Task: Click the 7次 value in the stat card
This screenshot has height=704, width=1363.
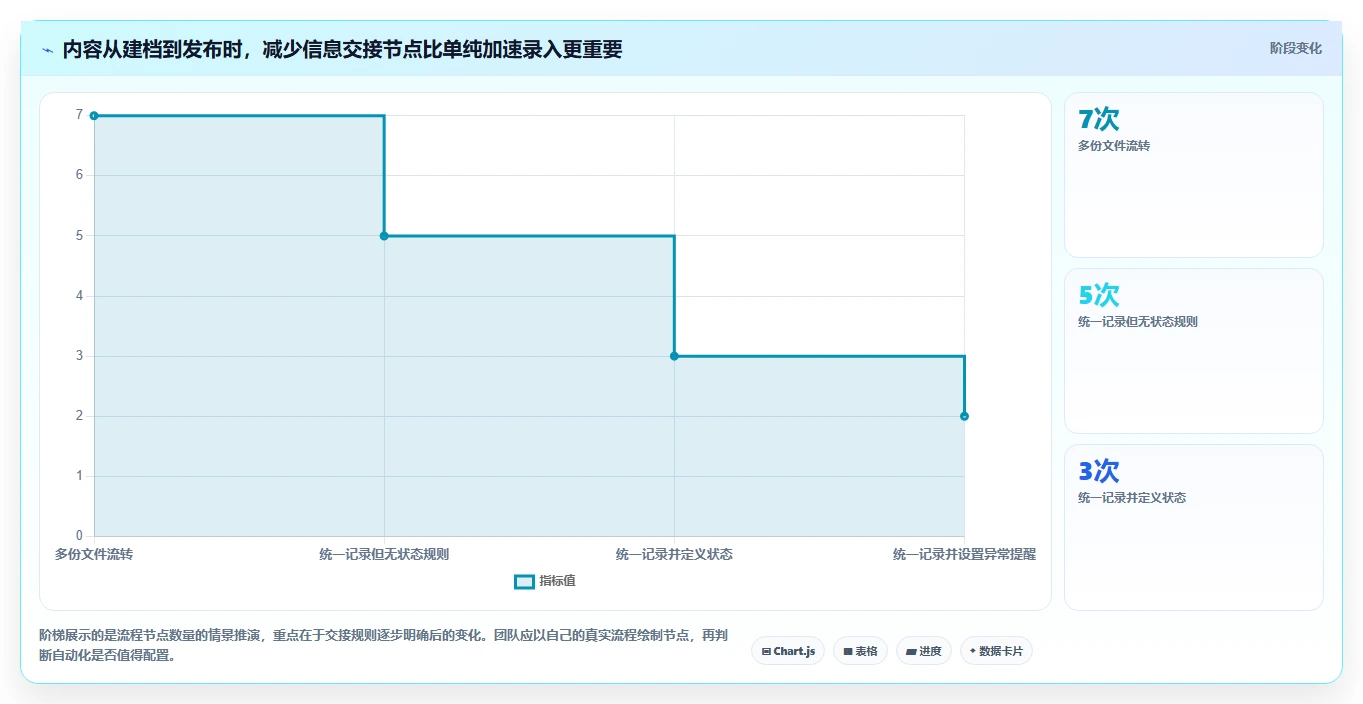Action: point(1099,119)
